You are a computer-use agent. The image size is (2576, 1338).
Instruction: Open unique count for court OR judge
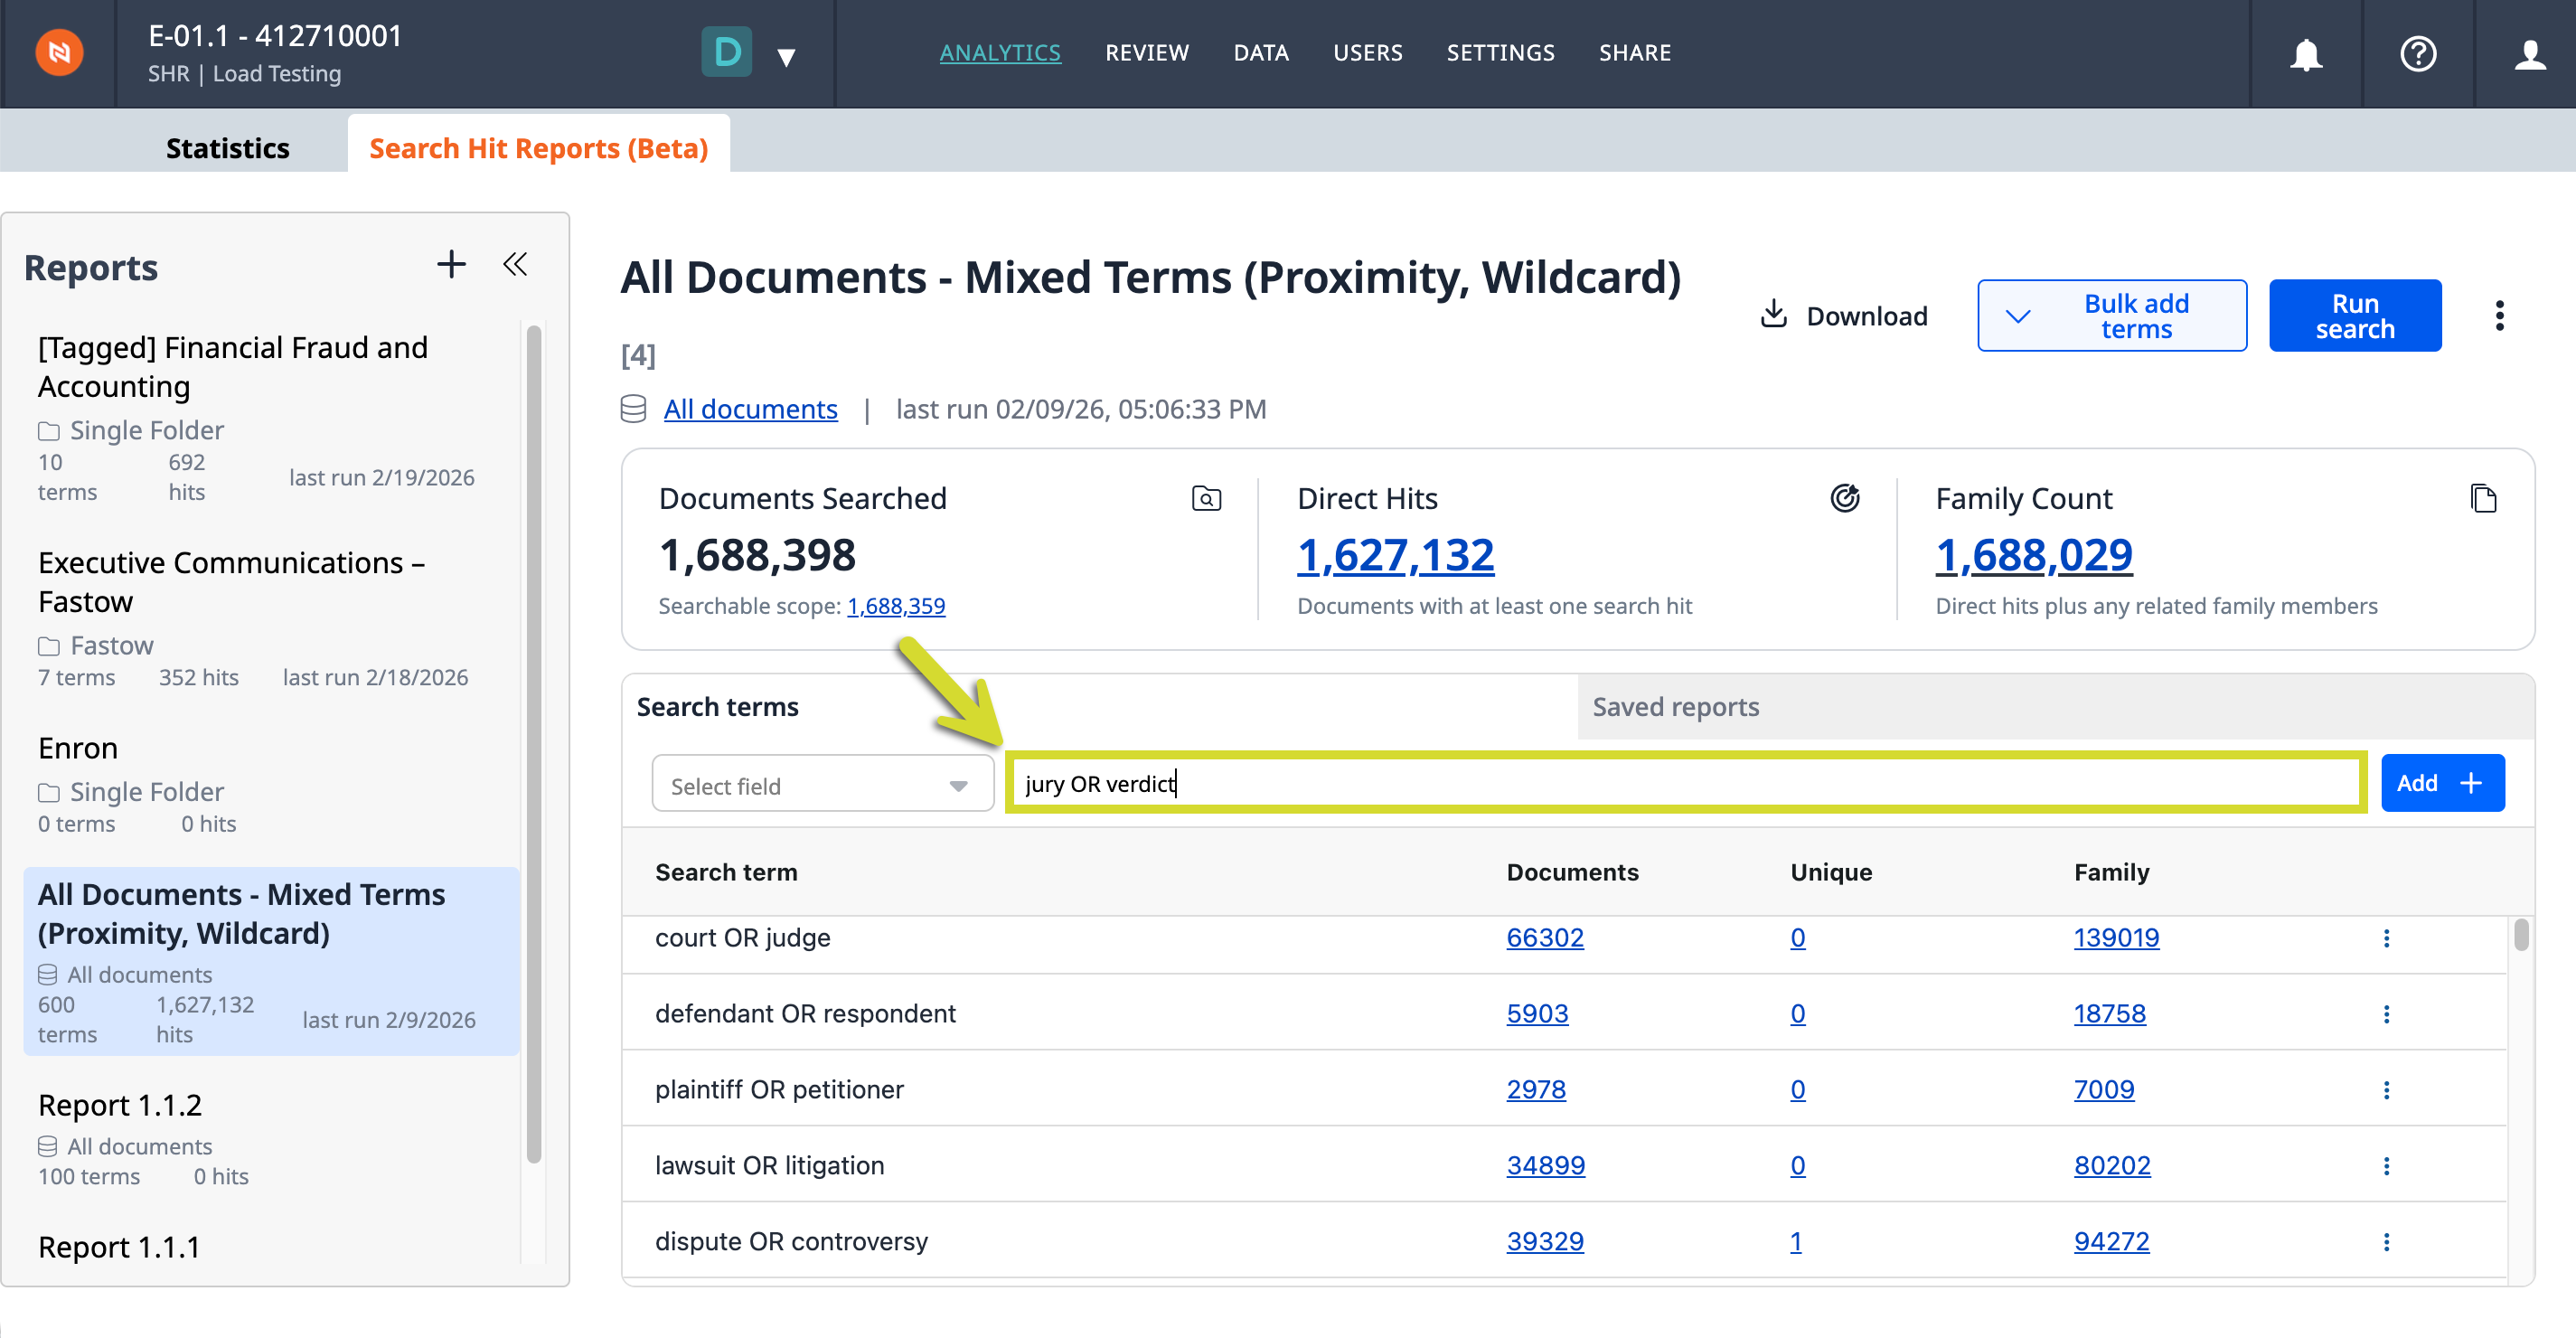tap(1798, 938)
